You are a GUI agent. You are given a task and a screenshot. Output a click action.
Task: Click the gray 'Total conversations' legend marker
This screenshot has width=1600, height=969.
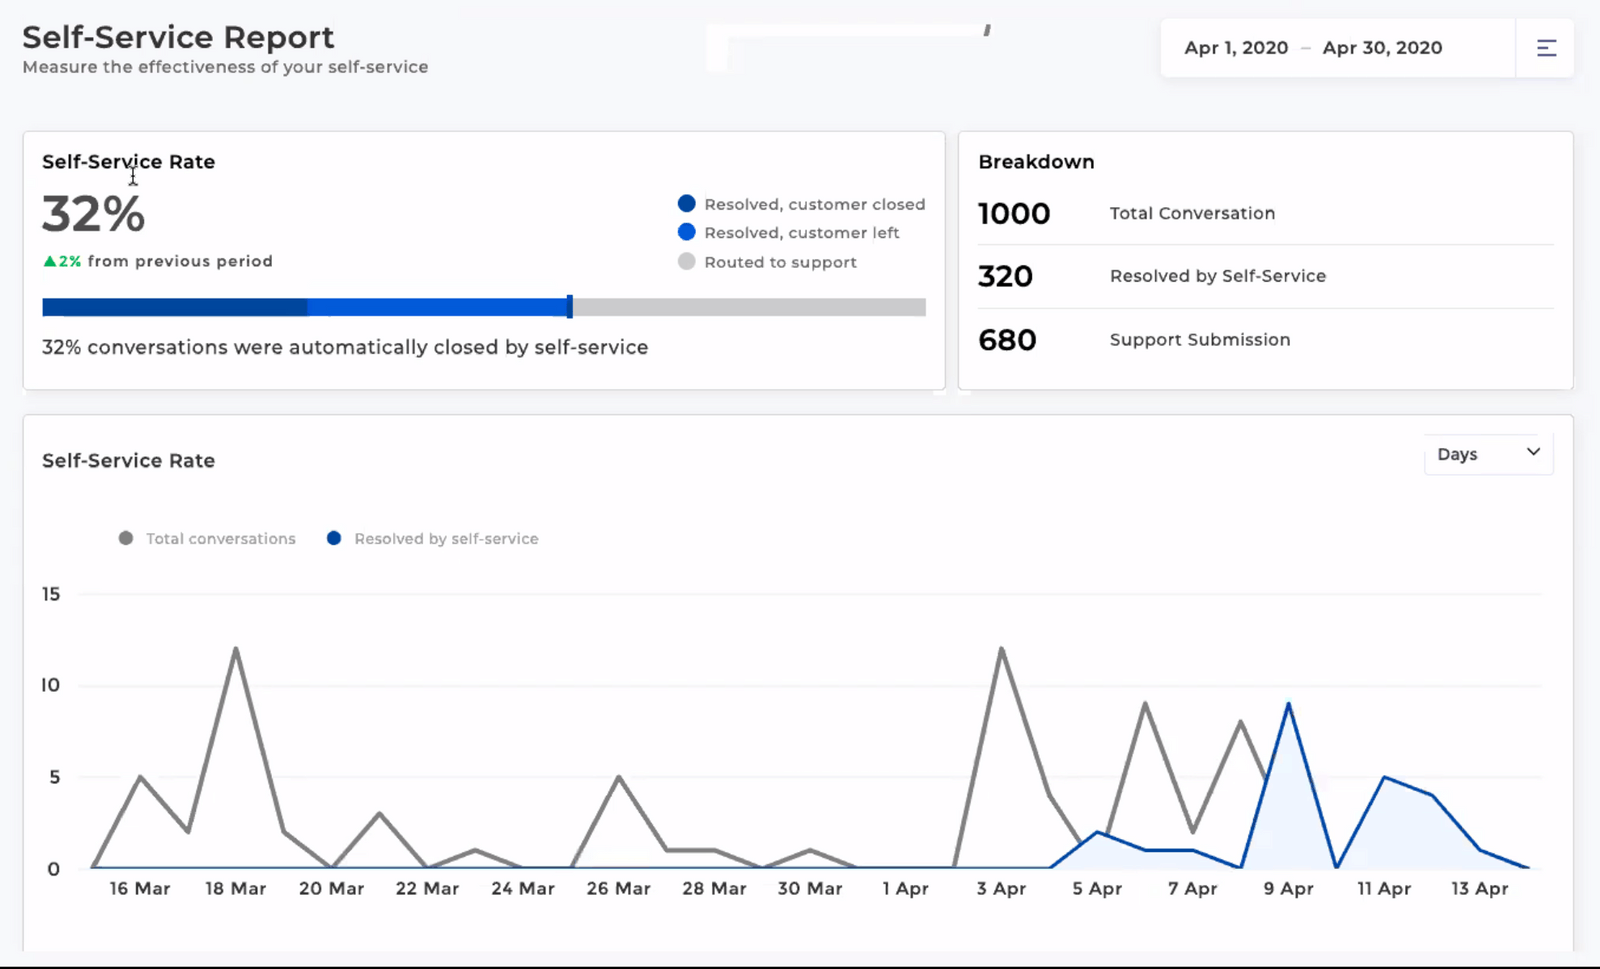click(125, 538)
